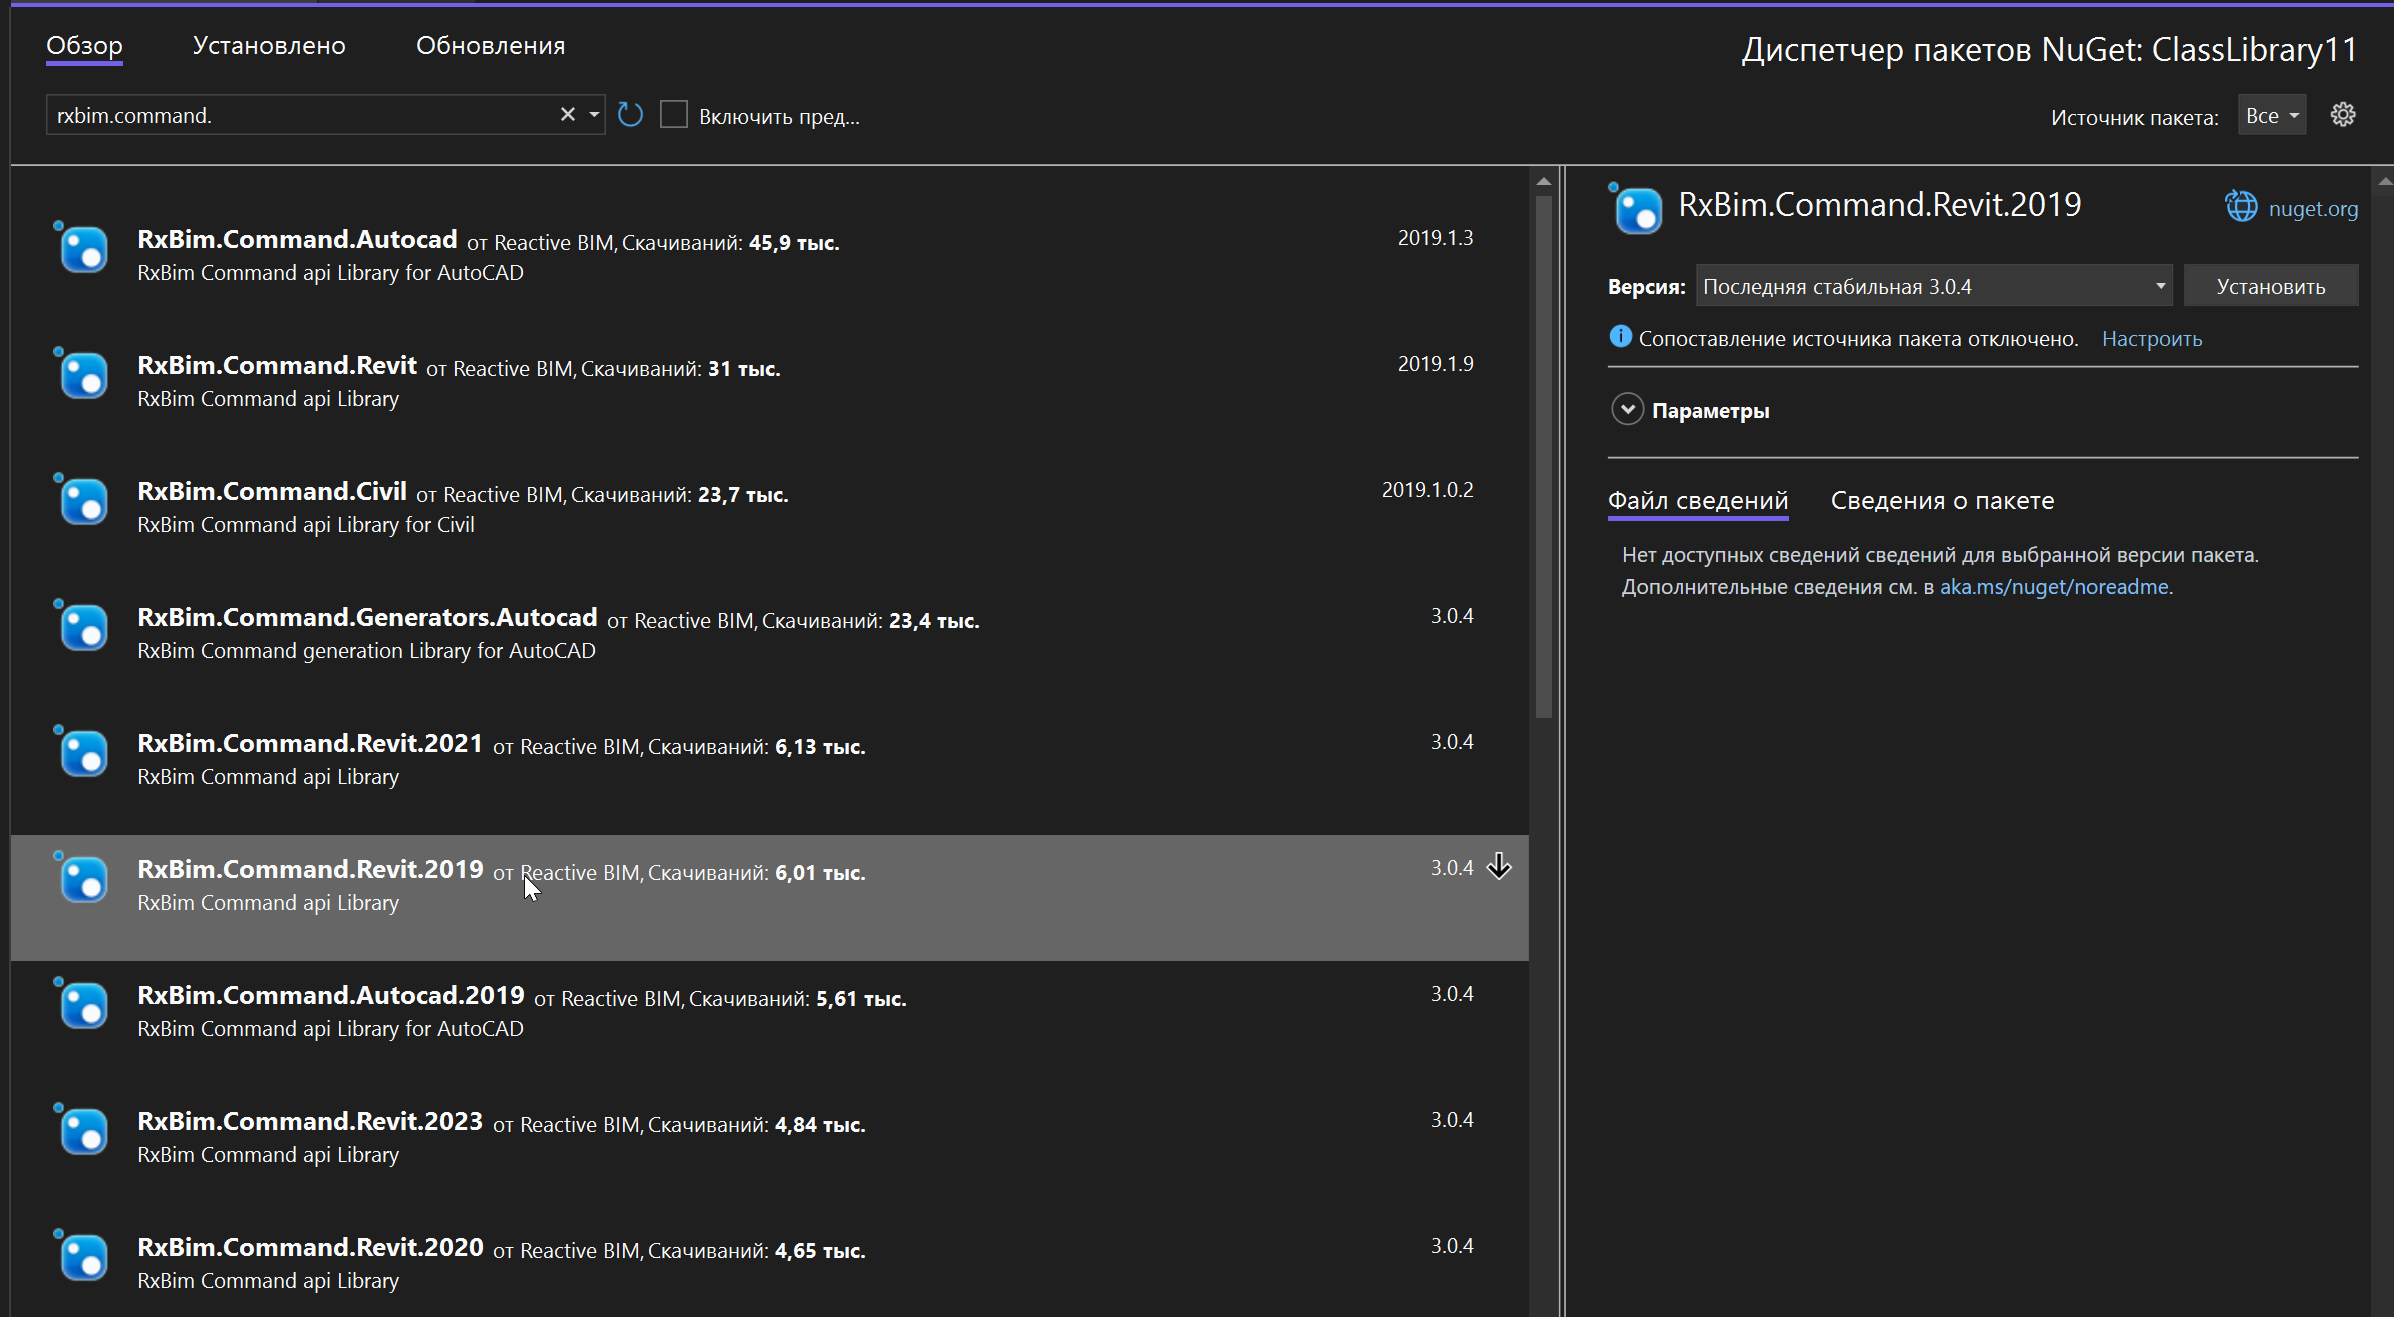Screen dimensions: 2394x1317
Task: Clear the search box with X icon
Action: (x=567, y=115)
